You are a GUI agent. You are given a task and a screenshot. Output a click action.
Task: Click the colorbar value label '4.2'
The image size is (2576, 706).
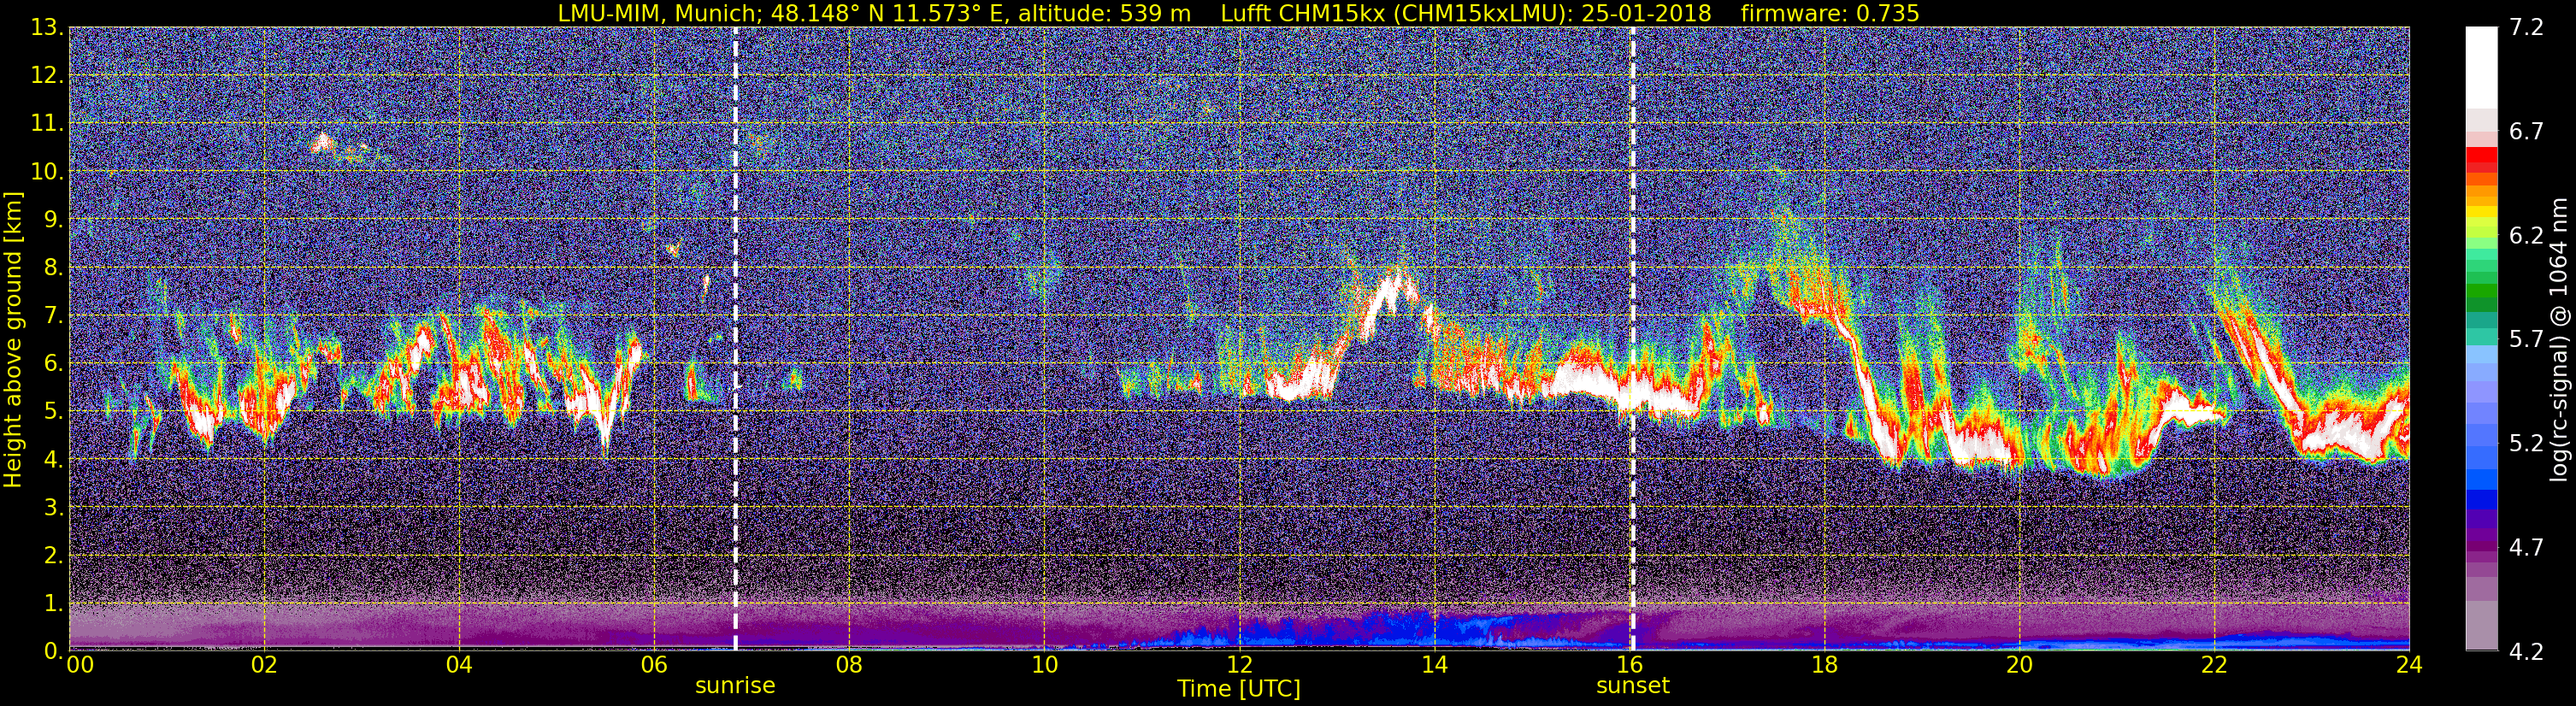pos(2526,651)
